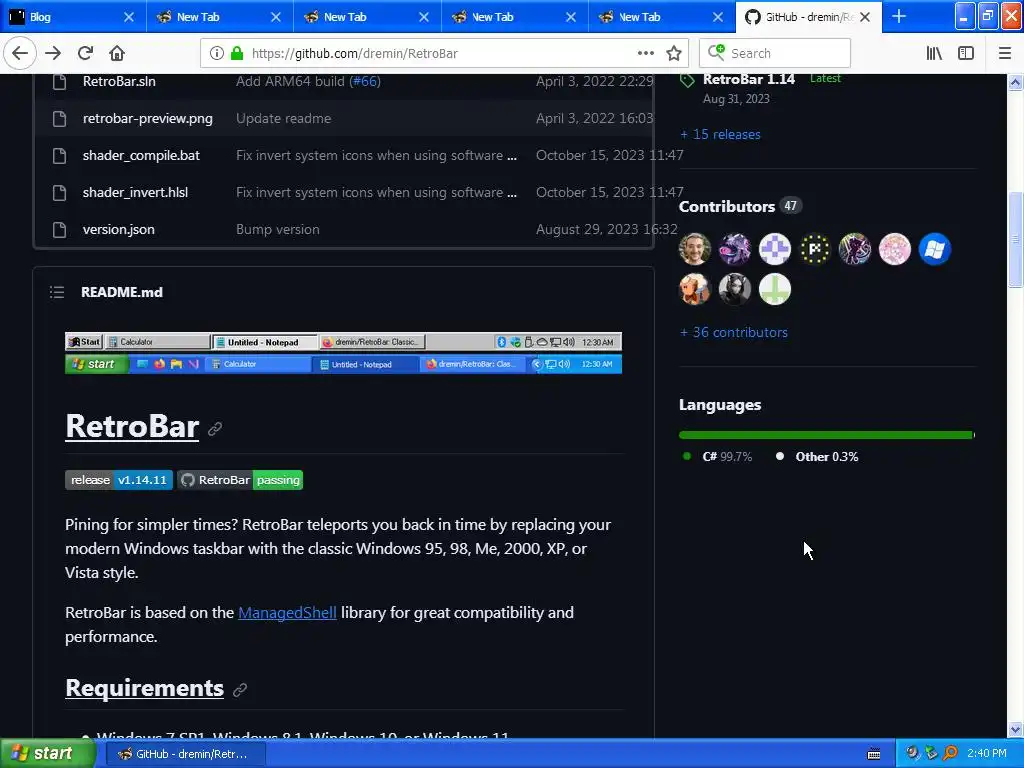Open the Library icon in the toolbar
Image resolution: width=1024 pixels, height=768 pixels.
pos(934,53)
